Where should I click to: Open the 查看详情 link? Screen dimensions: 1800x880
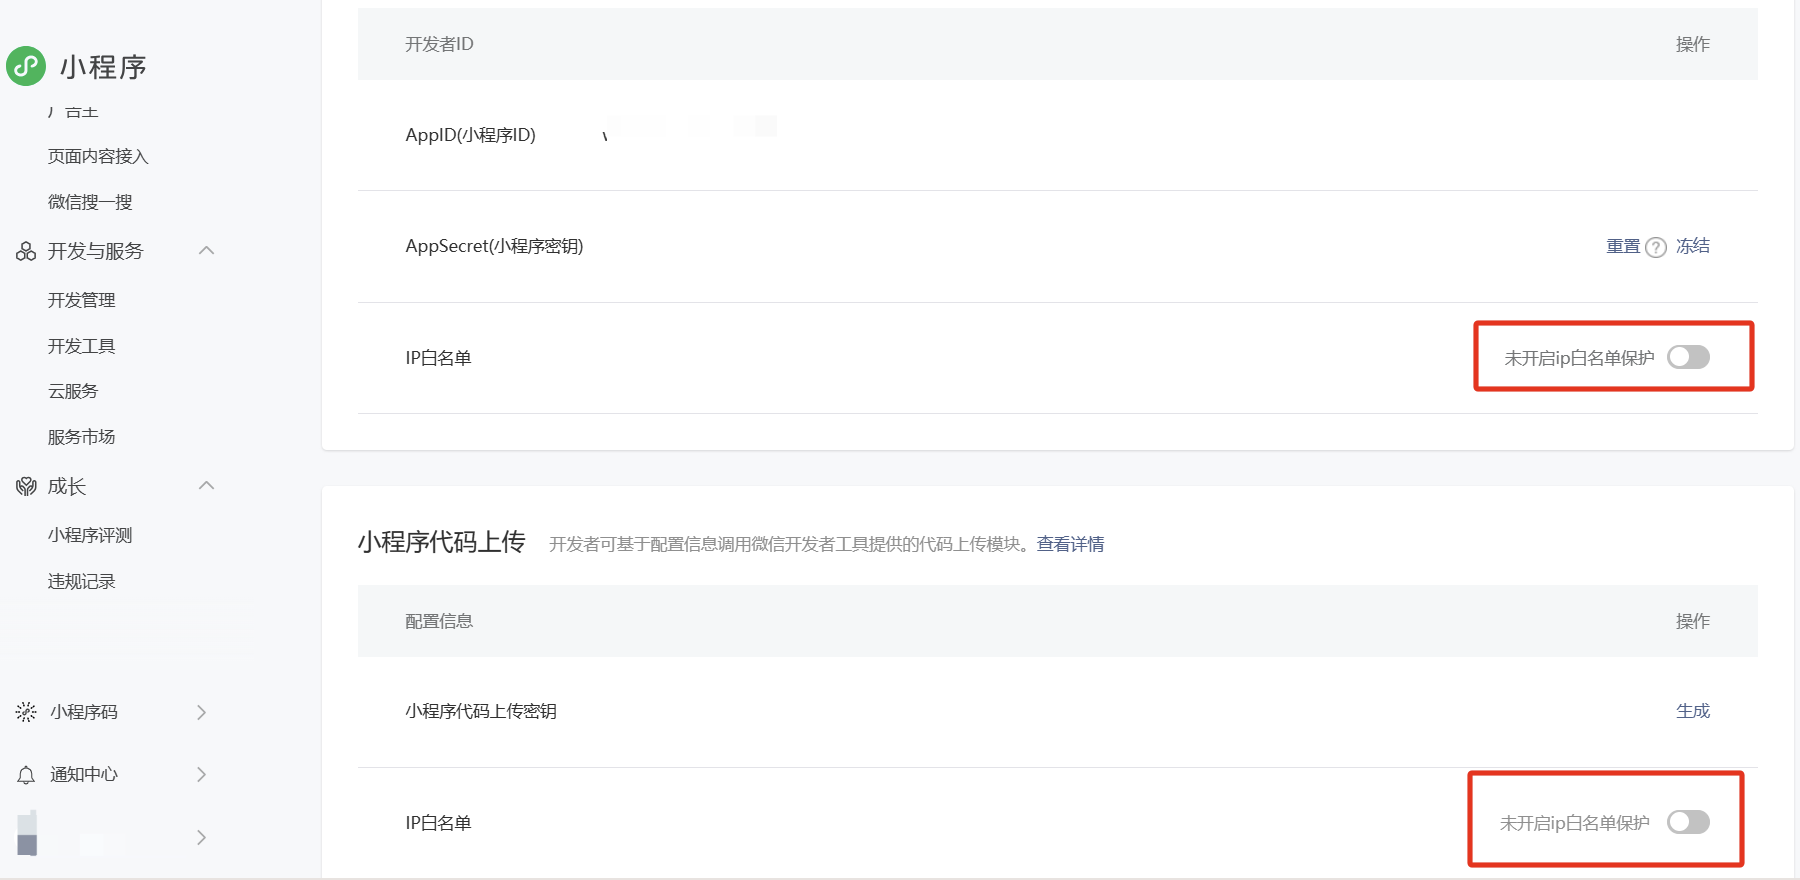coord(1070,544)
